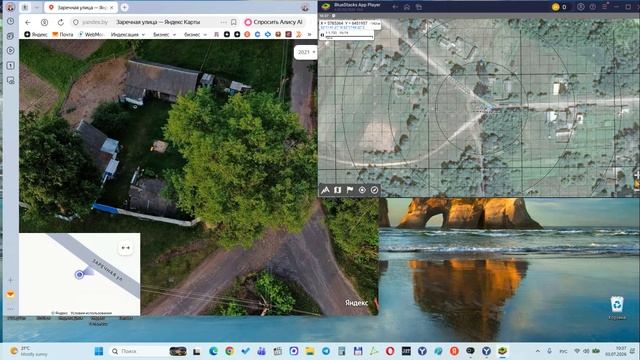Open the WebMoney bookmark
This screenshot has width=640, height=360.
91,35
